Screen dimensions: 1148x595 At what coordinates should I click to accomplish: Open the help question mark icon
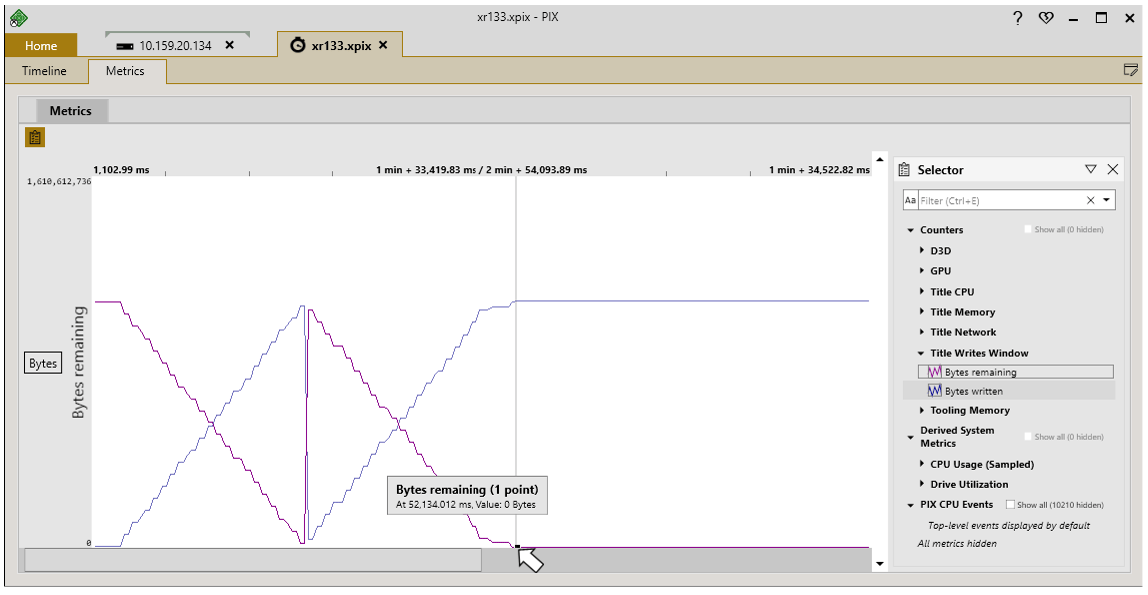click(1018, 18)
